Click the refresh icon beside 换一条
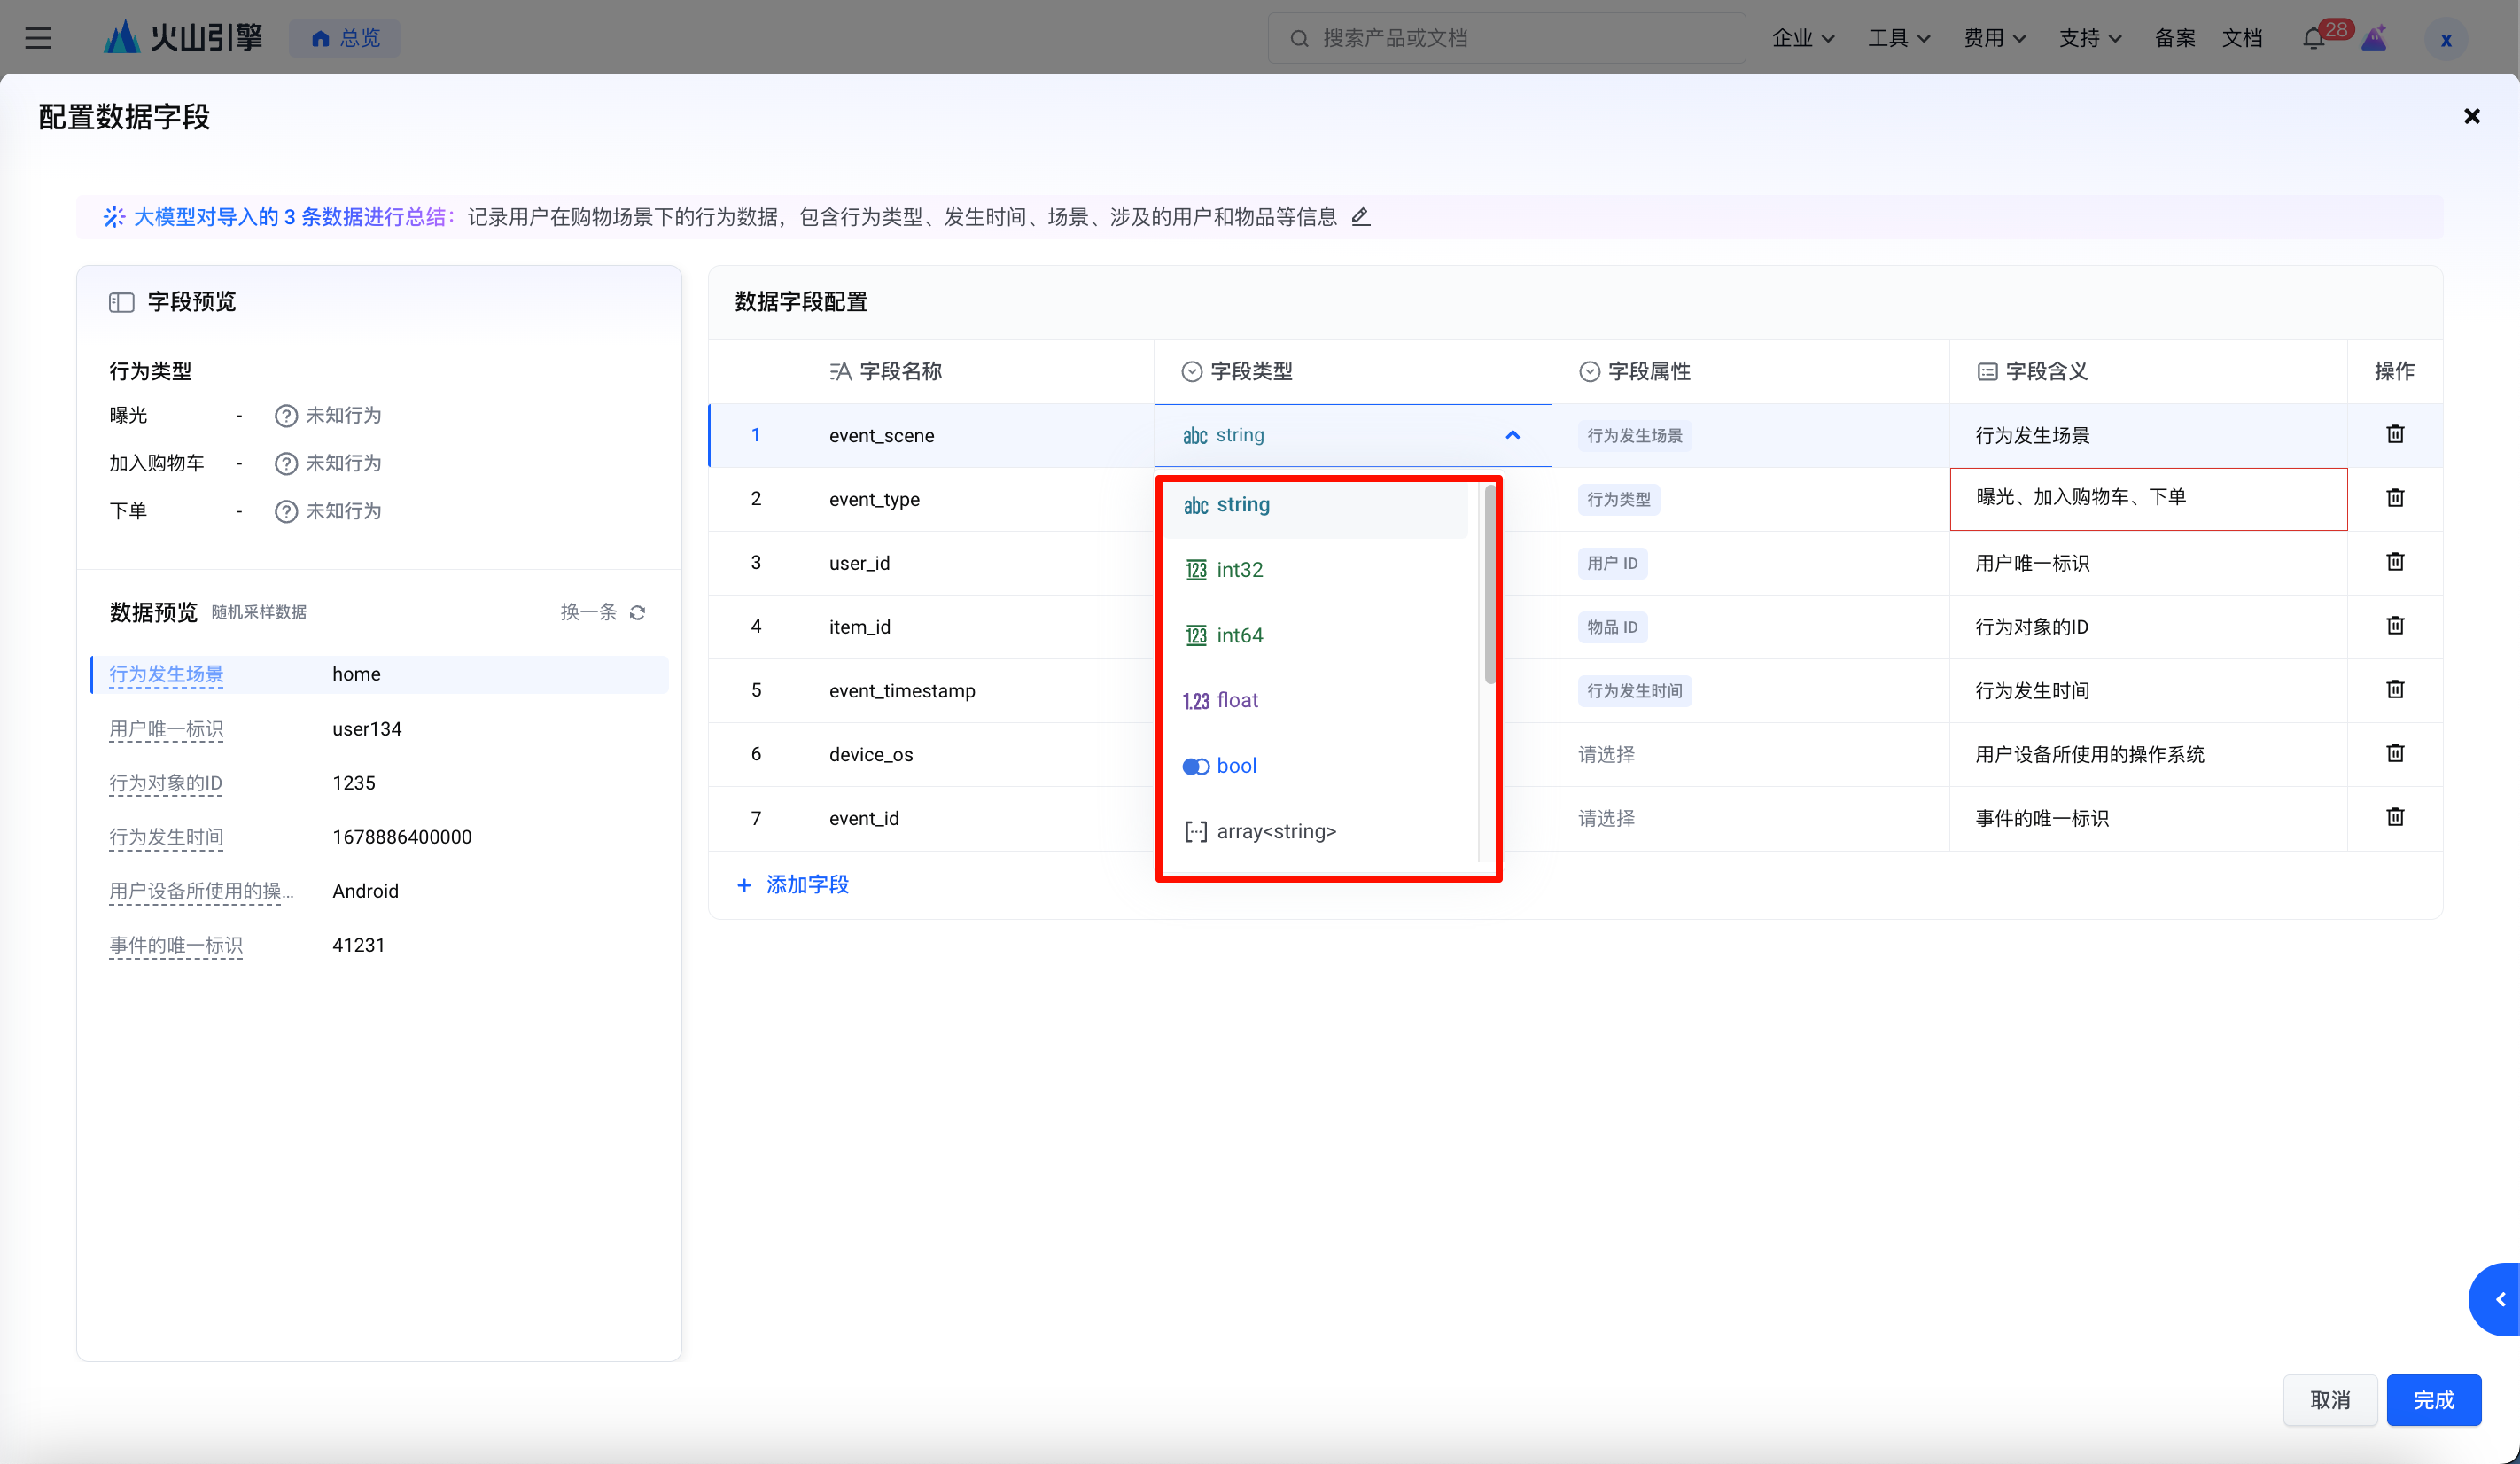 pyautogui.click(x=638, y=612)
